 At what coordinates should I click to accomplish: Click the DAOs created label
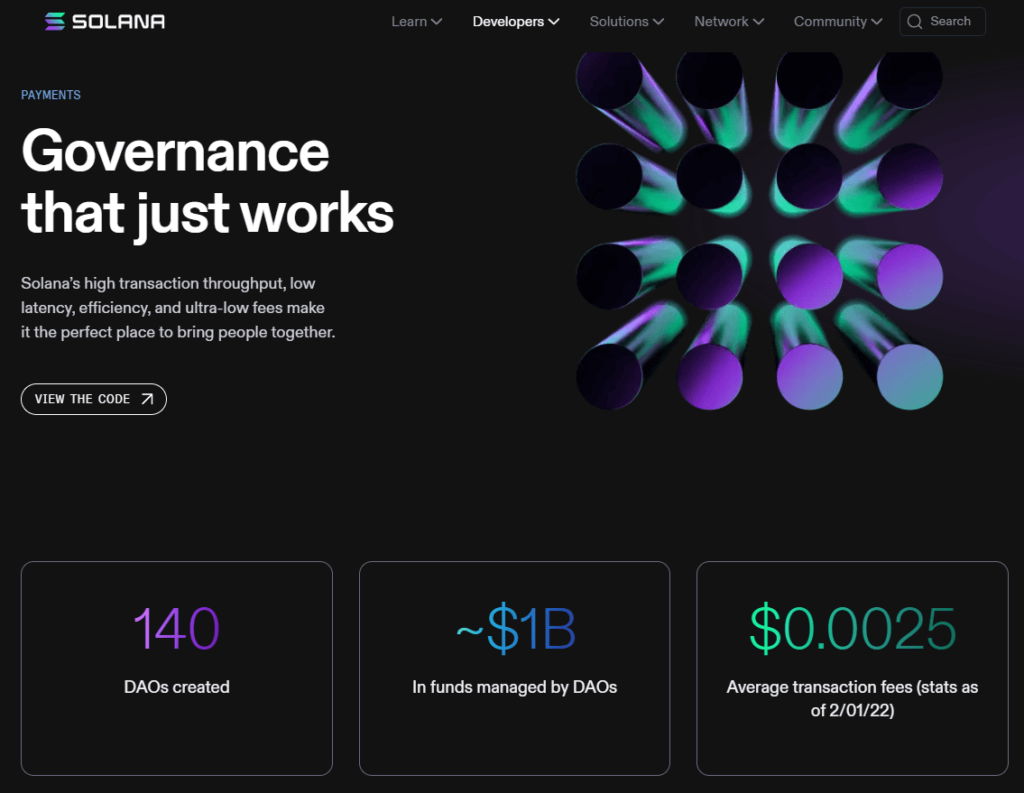[176, 687]
